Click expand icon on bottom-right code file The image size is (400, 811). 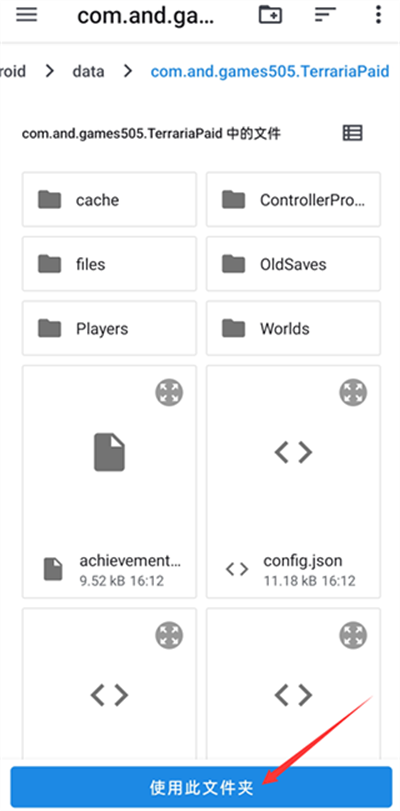pyautogui.click(x=353, y=636)
